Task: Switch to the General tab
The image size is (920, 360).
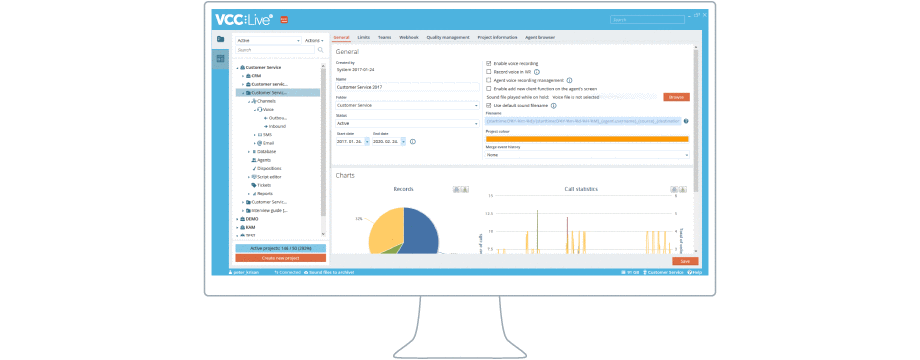Action: tap(341, 37)
